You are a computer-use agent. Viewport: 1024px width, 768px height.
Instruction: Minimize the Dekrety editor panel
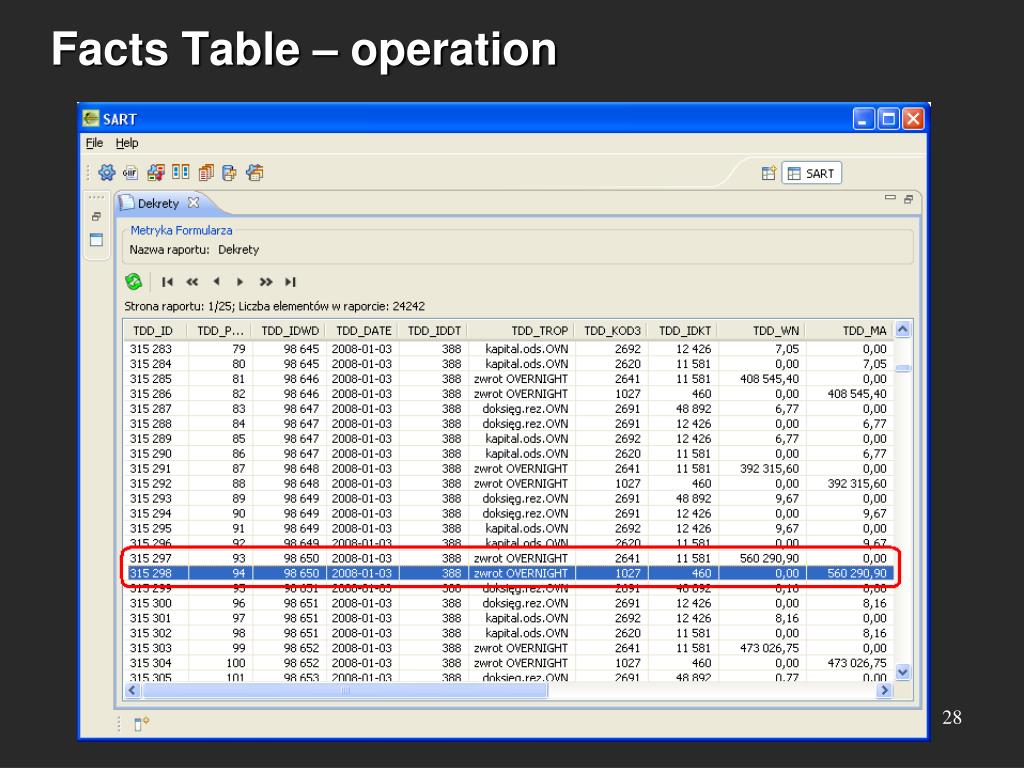[889, 198]
